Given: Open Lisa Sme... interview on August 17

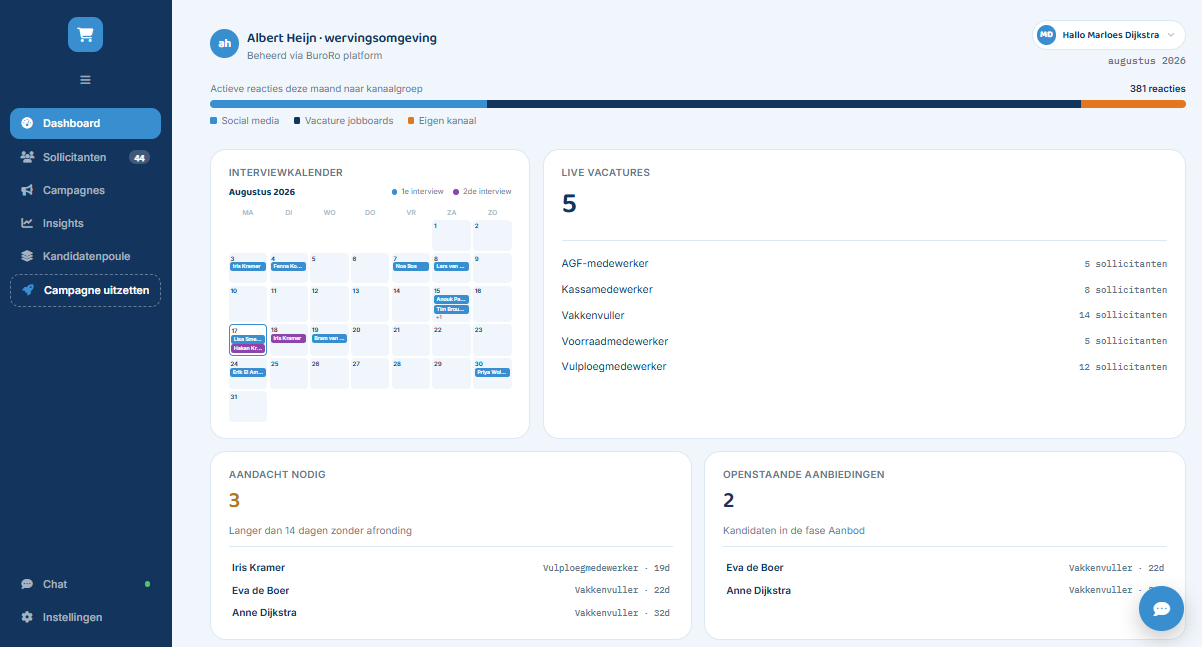Looking at the screenshot, I should (x=248, y=339).
